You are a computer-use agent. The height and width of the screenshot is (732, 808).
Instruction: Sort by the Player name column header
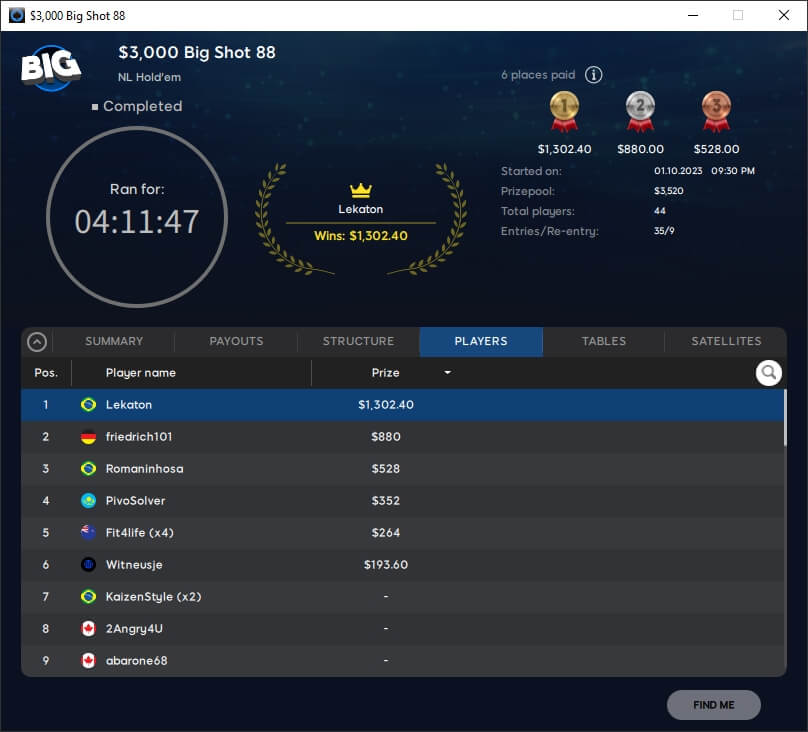[x=140, y=372]
